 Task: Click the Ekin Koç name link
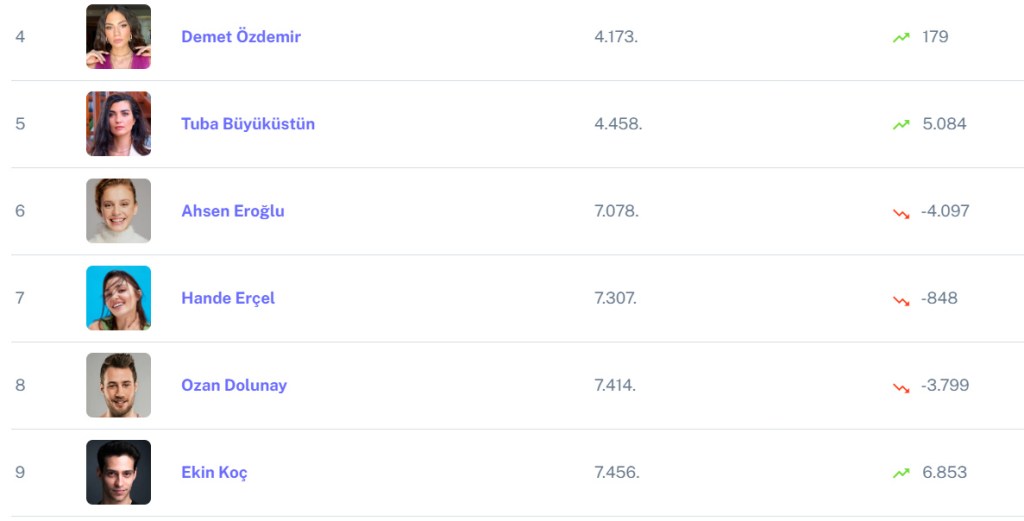click(x=214, y=472)
